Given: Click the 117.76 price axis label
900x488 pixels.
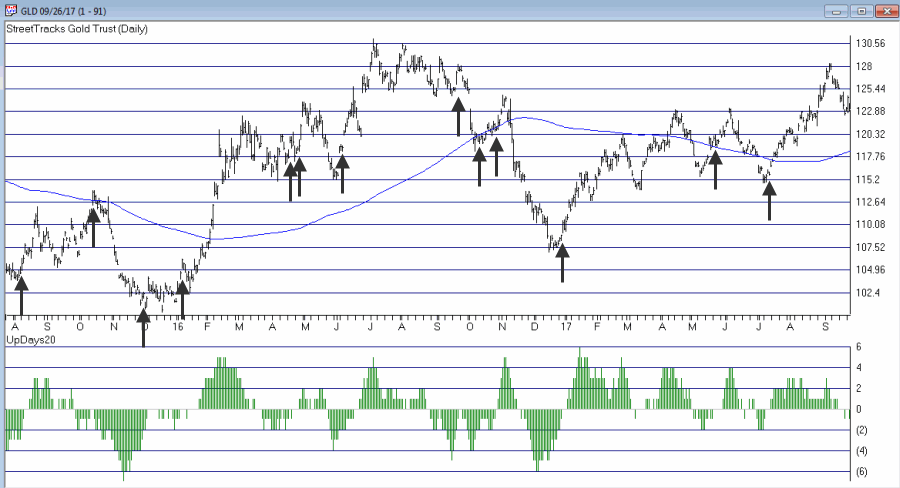Looking at the screenshot, I should (x=870, y=157).
